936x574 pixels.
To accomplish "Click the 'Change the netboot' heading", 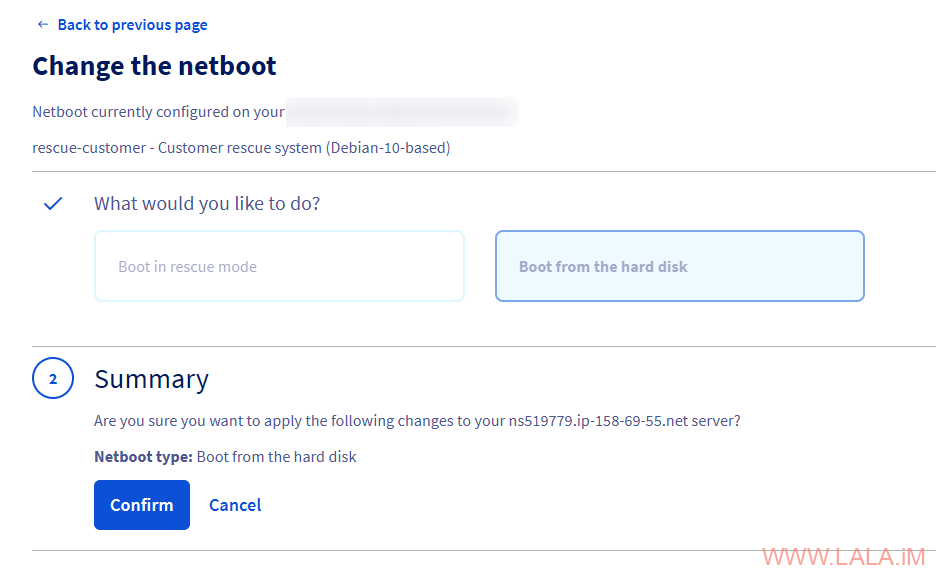I will (154, 66).
